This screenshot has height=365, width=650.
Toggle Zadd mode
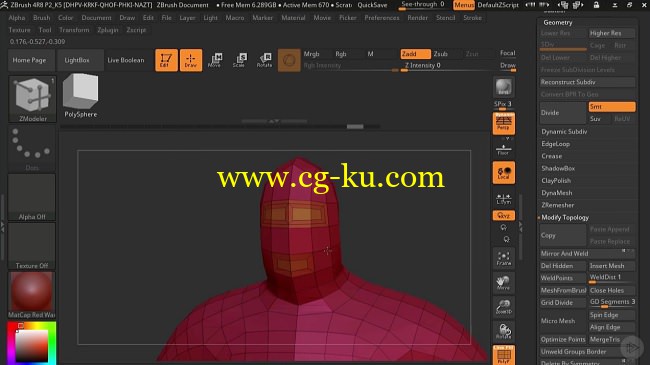tap(415, 54)
